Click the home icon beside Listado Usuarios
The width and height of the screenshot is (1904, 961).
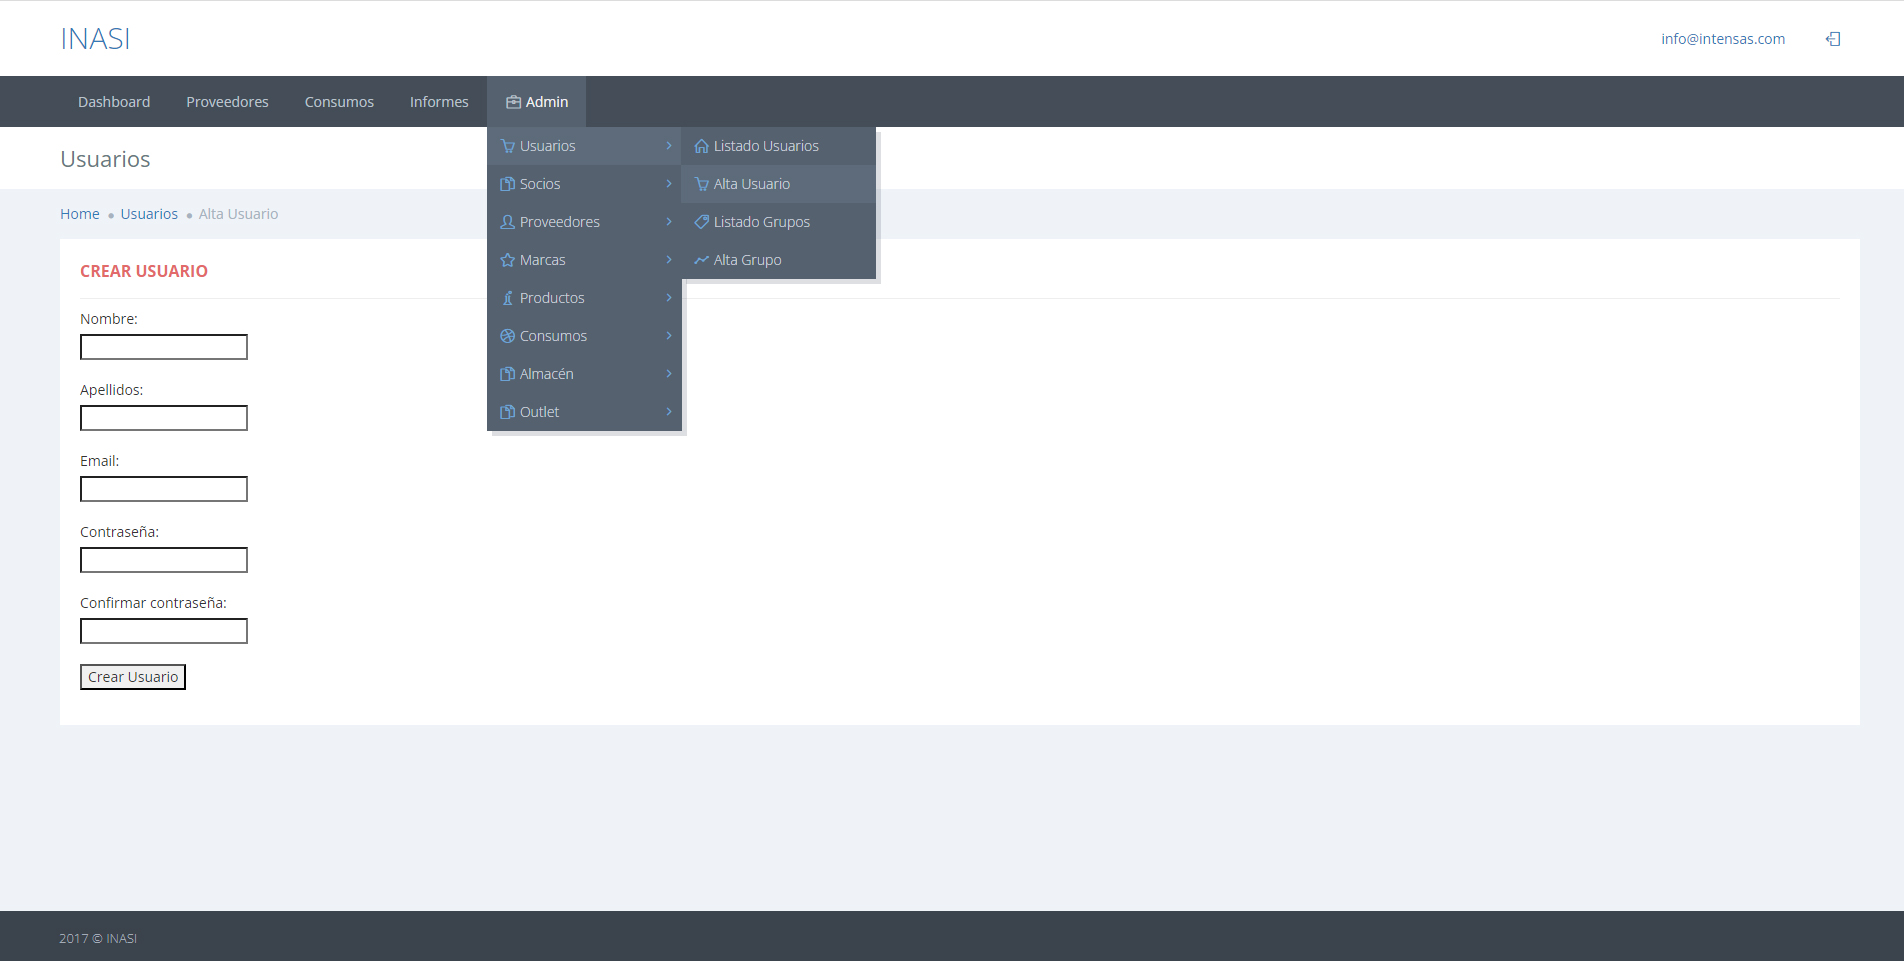point(701,146)
